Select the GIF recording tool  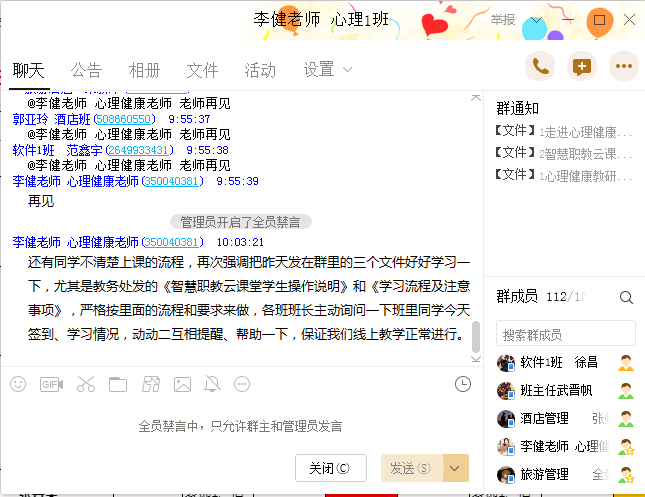pyautogui.click(x=51, y=384)
